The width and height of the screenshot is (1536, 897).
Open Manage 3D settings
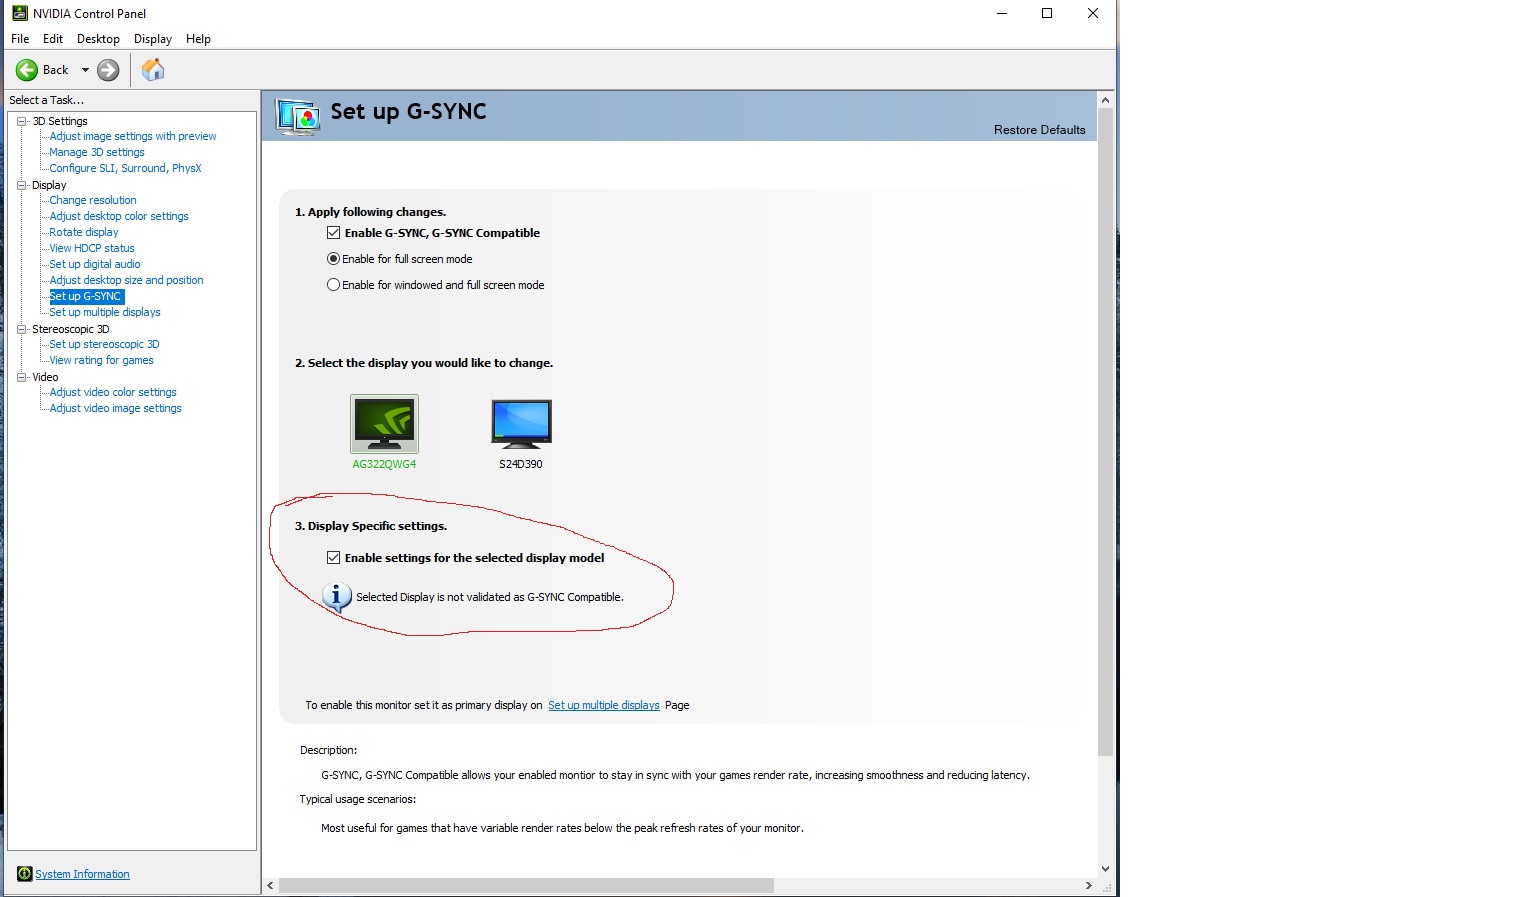click(x=97, y=152)
